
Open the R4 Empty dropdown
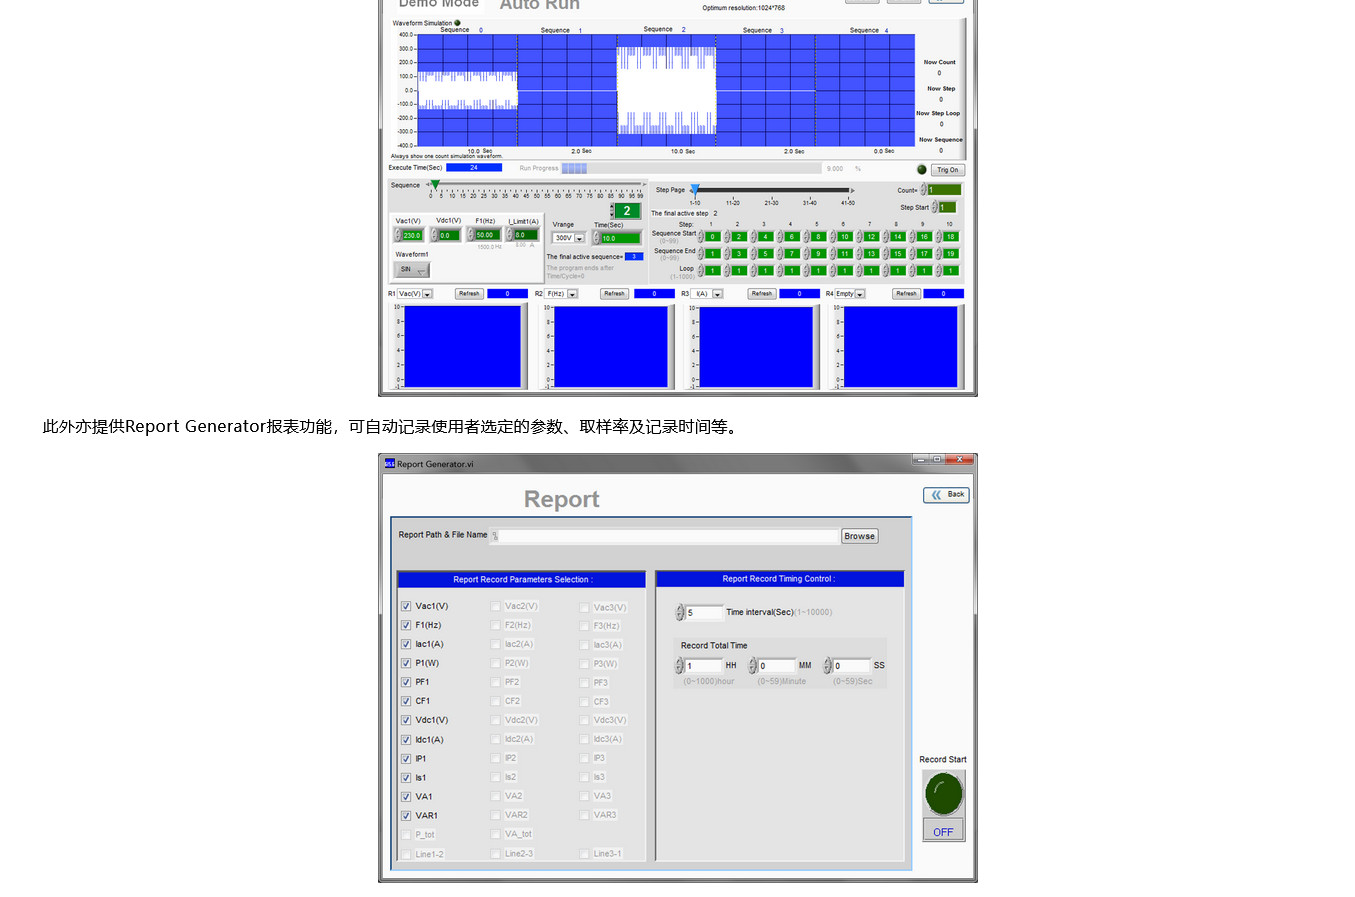click(x=859, y=294)
